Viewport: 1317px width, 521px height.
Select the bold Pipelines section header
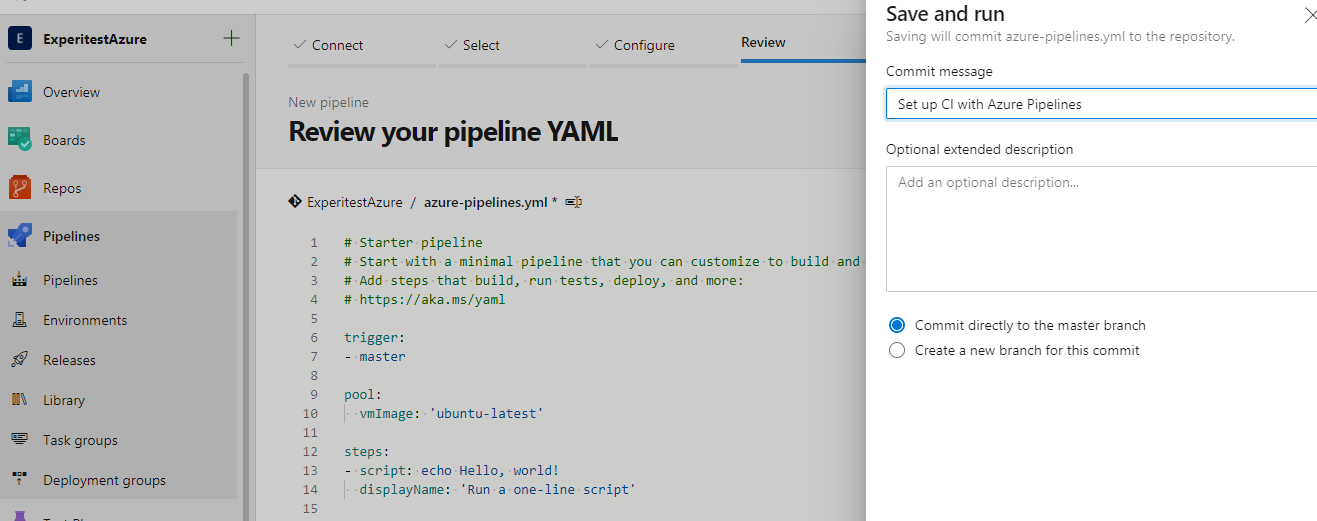click(x=71, y=236)
